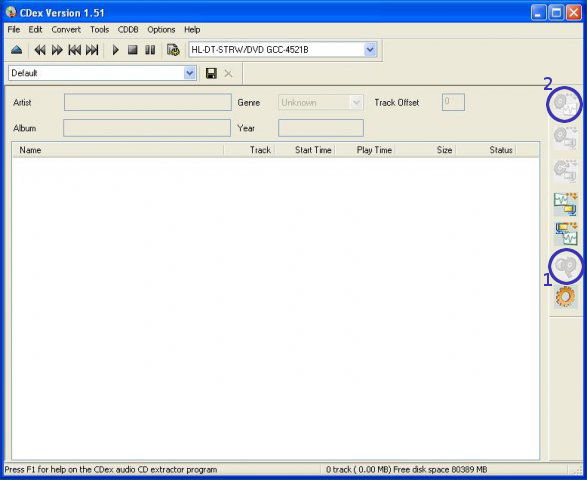
Task: Open the Default profile dropdown
Action: (190, 73)
